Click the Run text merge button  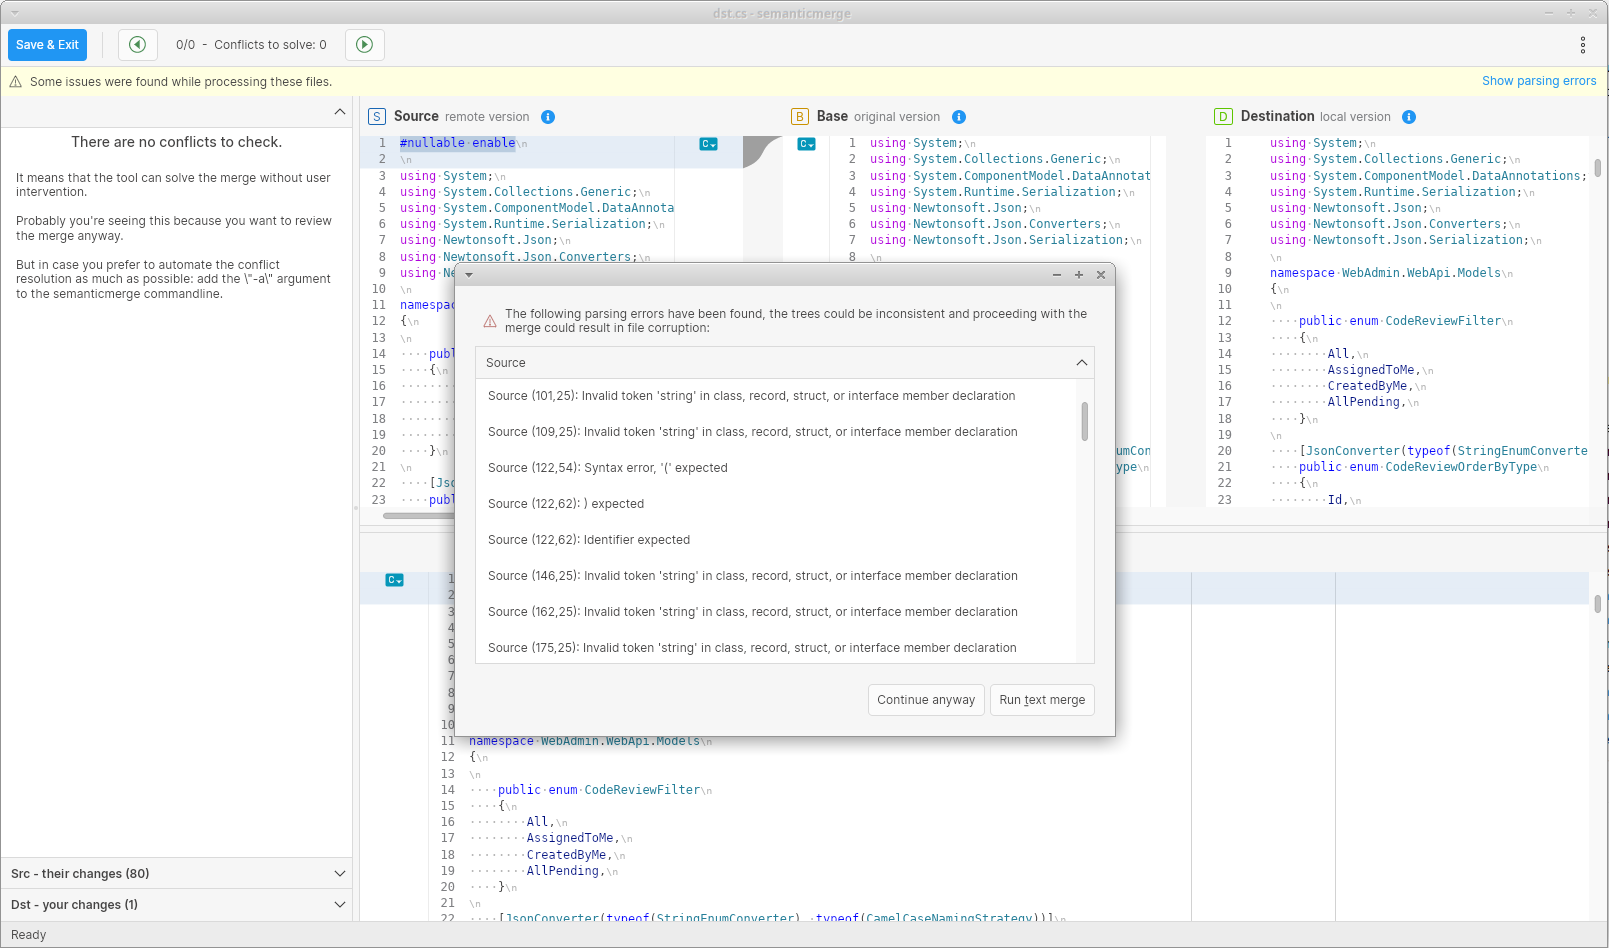(x=1041, y=700)
